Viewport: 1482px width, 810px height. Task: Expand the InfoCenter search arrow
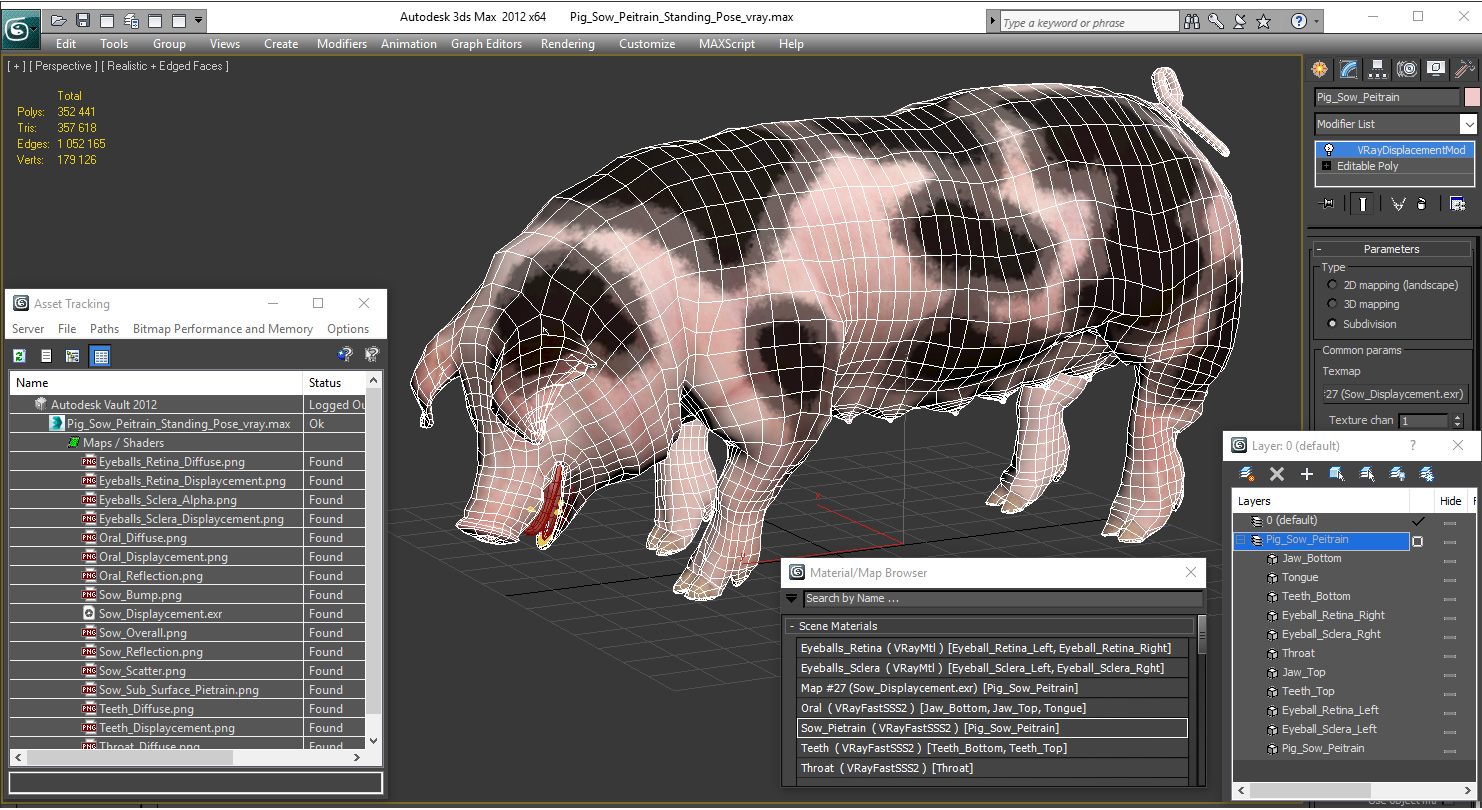(993, 21)
